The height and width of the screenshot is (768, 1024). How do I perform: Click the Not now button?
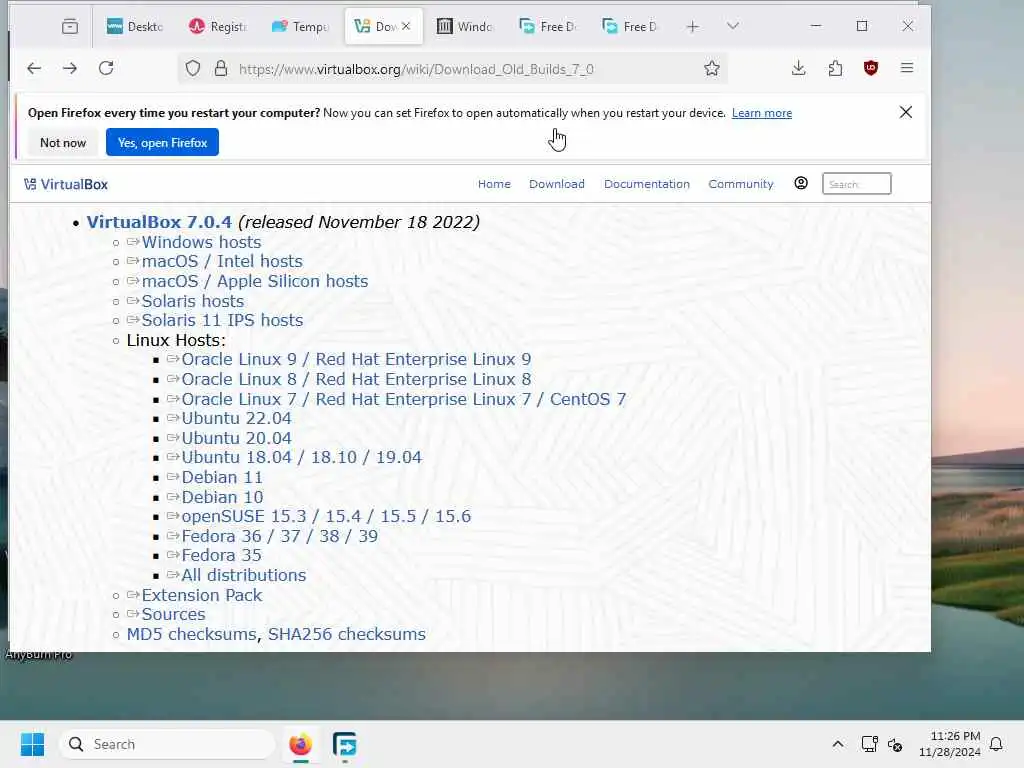click(x=63, y=142)
